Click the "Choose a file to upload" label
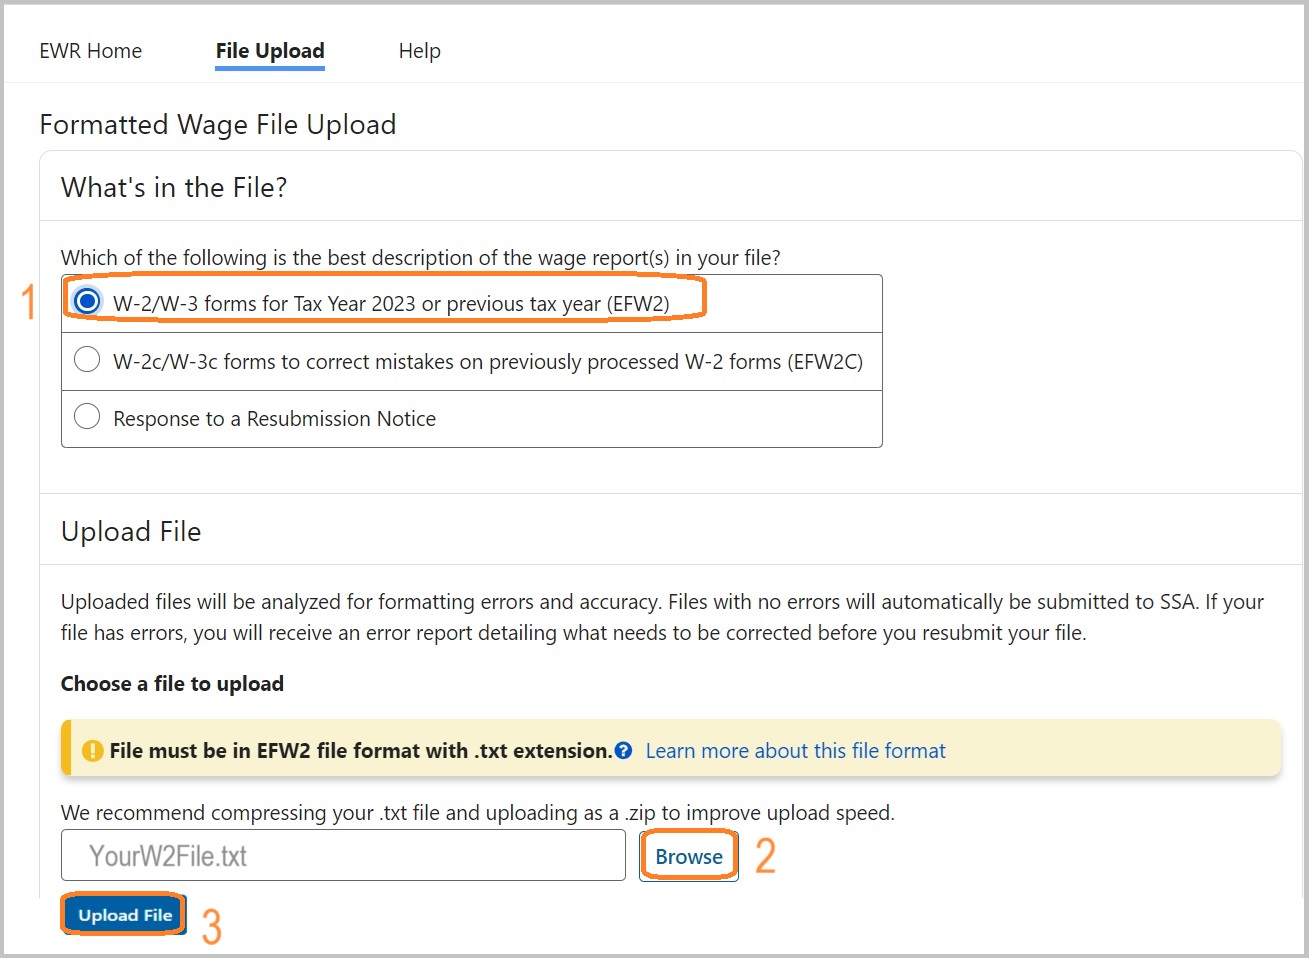1309x958 pixels. [172, 683]
